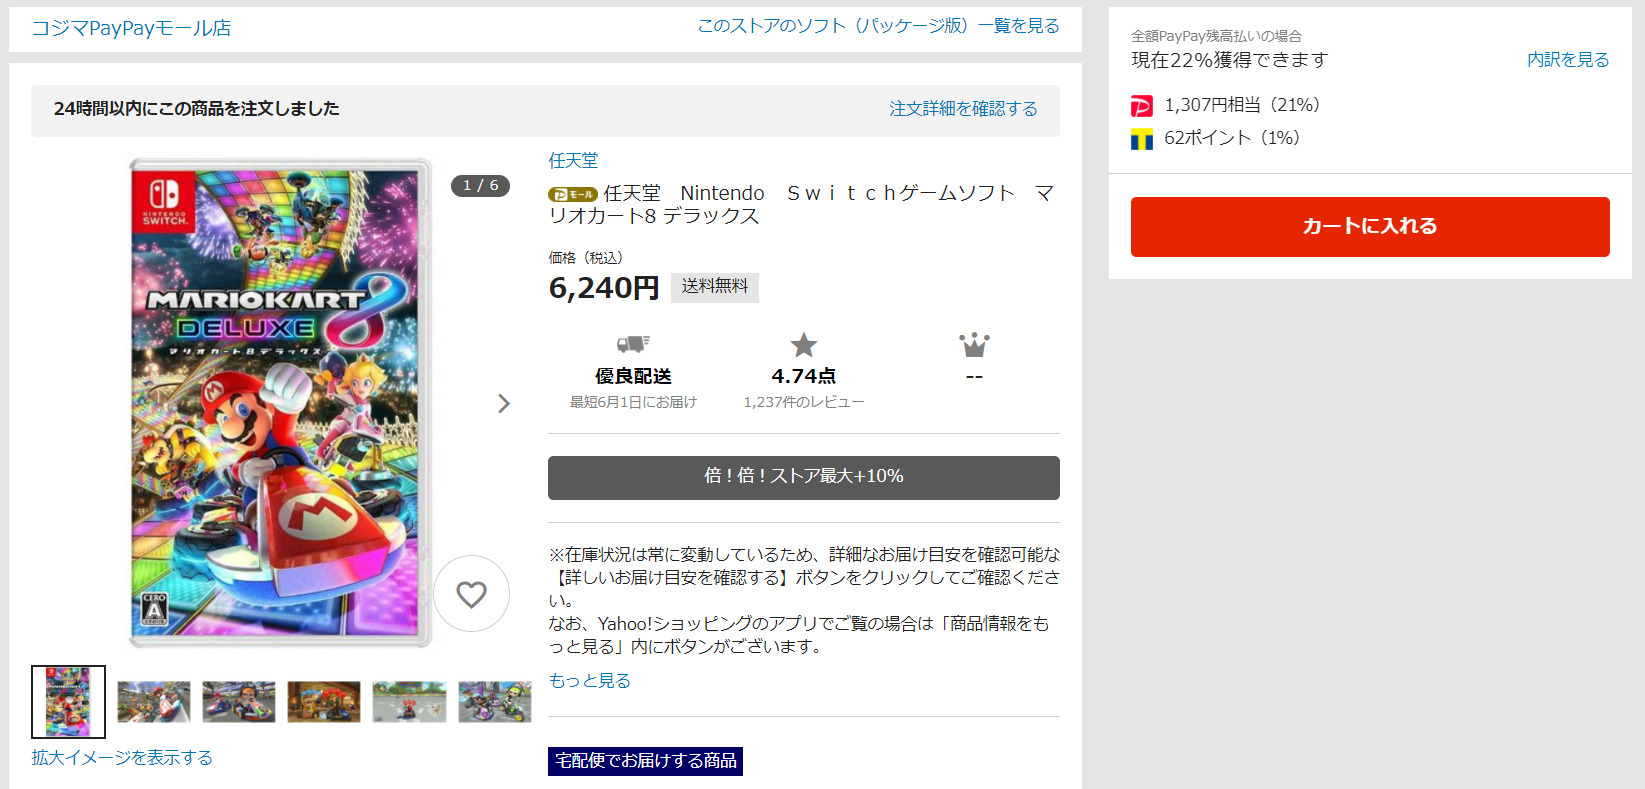This screenshot has height=789, width=1645.
Task: Open 任天堂 brand link
Action: coord(573,160)
